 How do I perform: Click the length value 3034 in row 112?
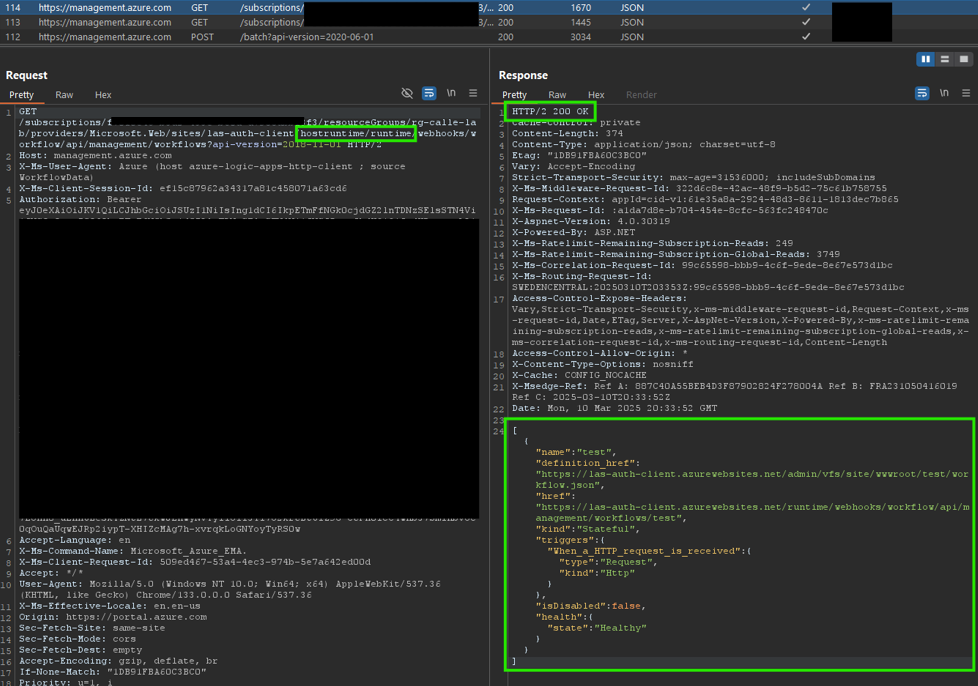point(581,37)
